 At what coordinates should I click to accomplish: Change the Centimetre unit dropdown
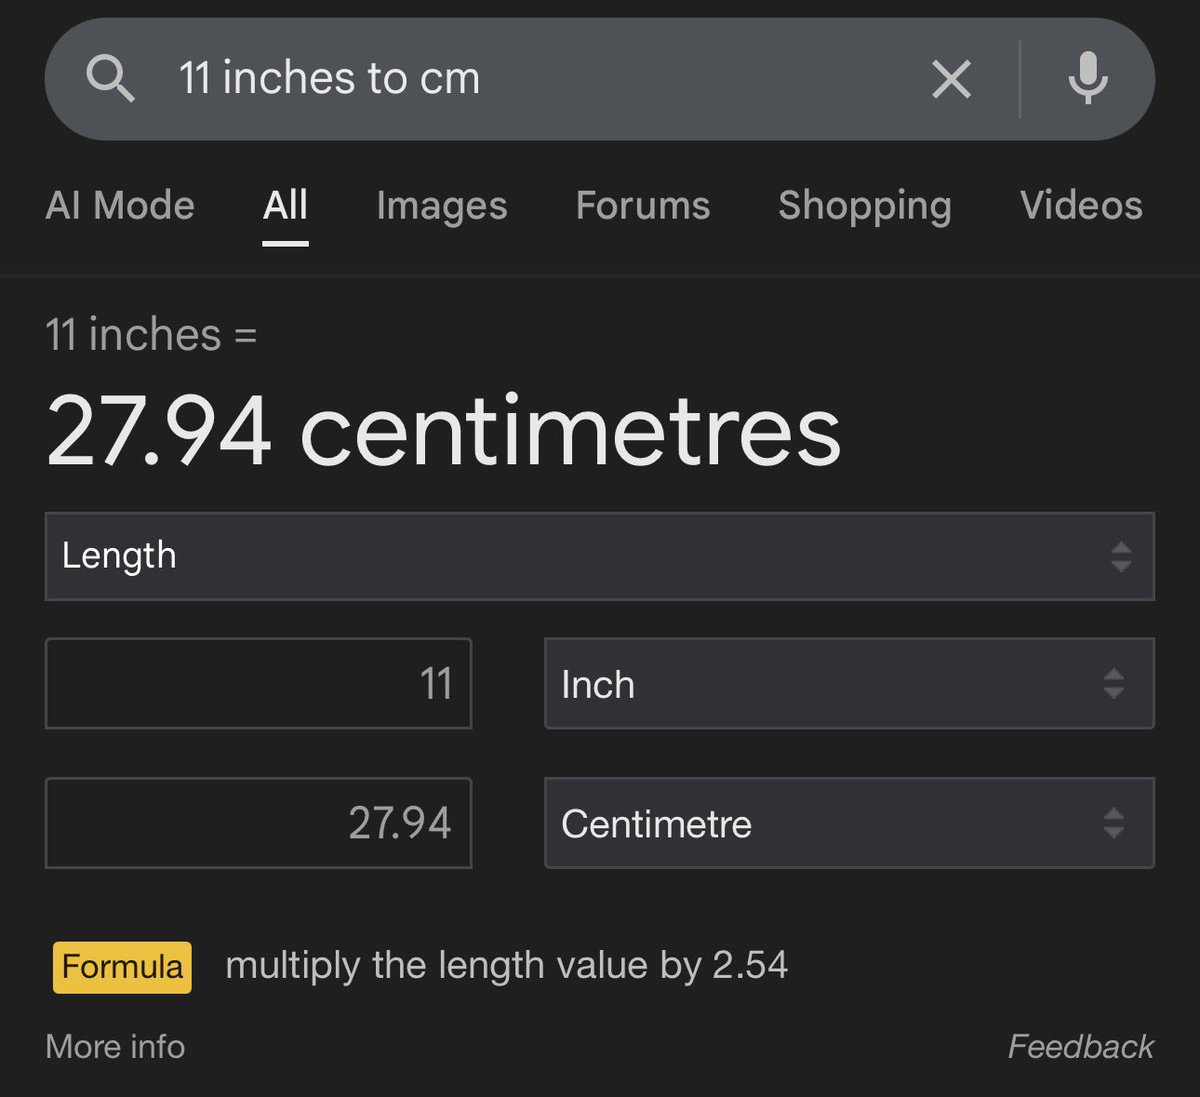[849, 823]
